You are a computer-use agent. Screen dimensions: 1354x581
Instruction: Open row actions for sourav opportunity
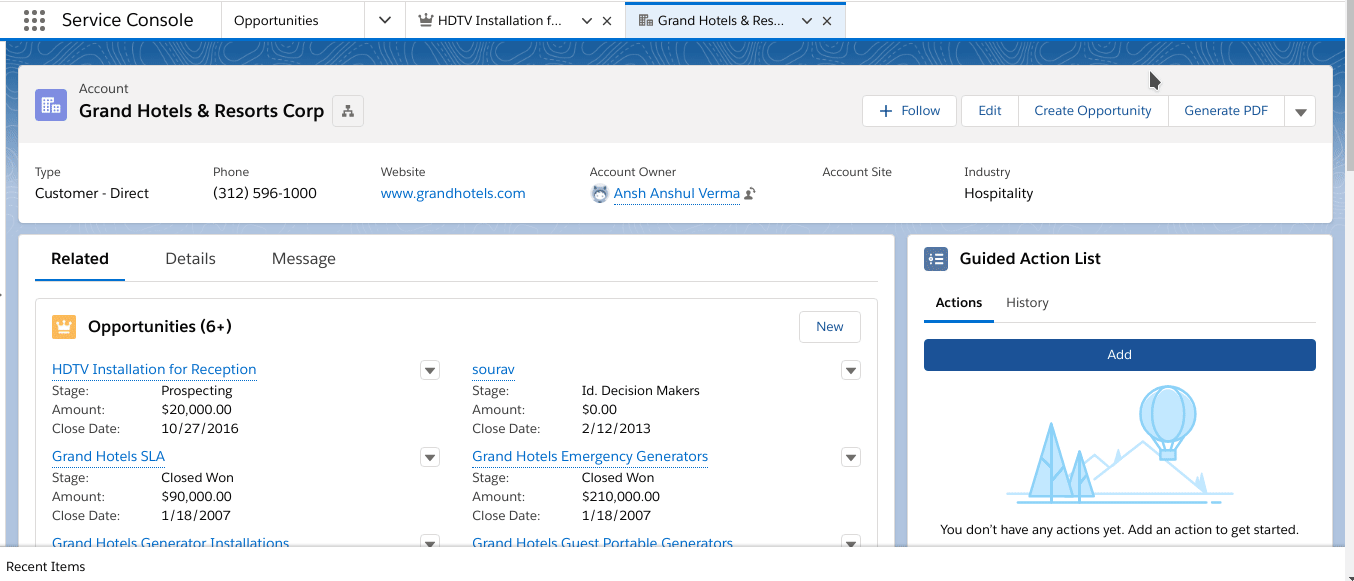click(x=851, y=371)
